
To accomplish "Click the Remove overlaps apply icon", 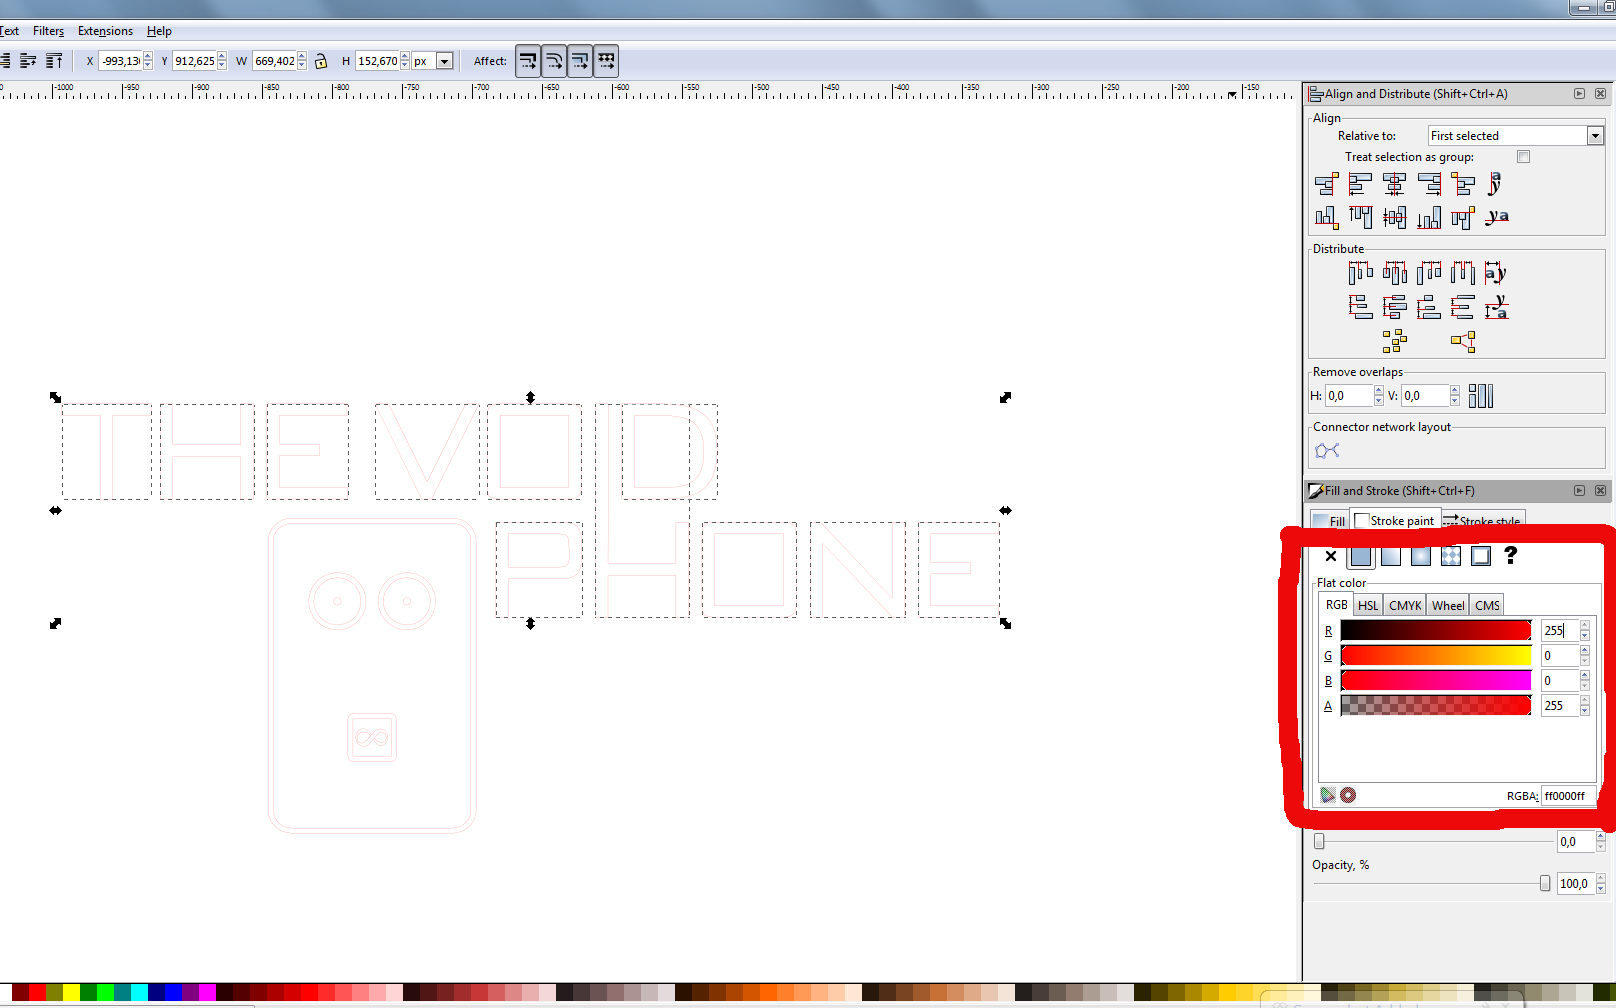I will click(x=1480, y=396).
